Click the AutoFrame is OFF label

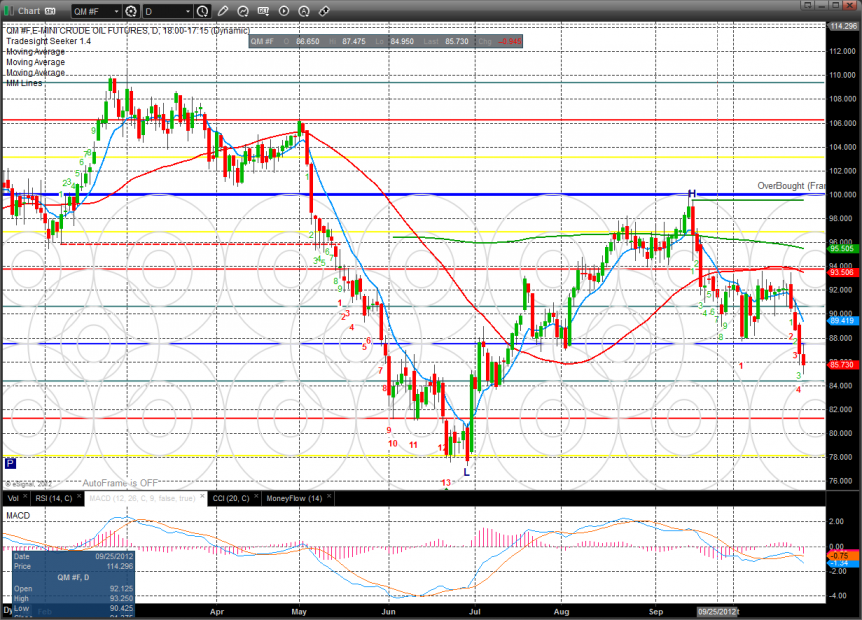[x=119, y=482]
